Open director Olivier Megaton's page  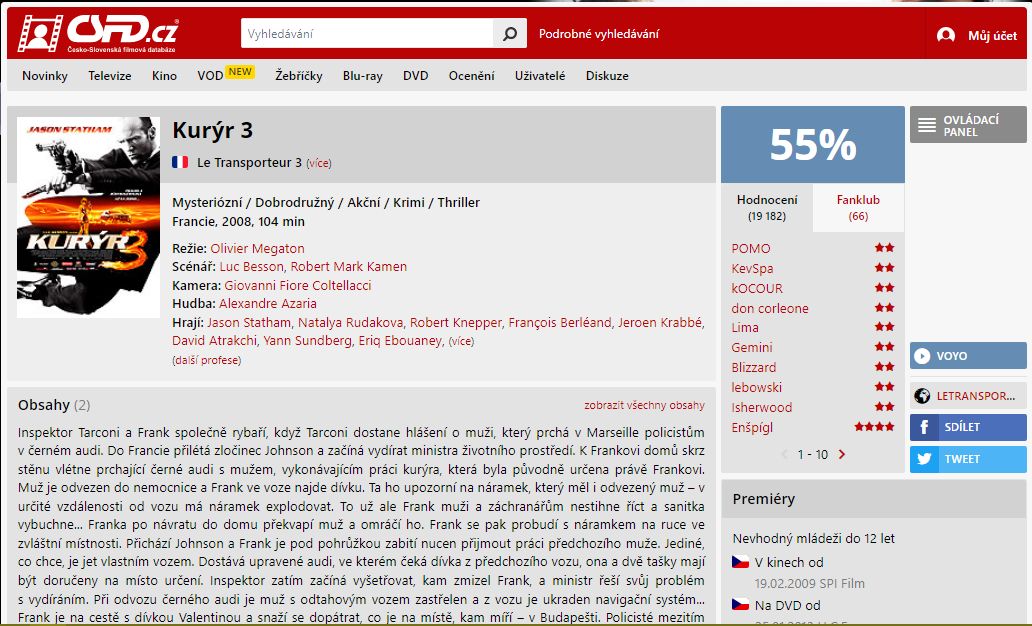pyautogui.click(x=257, y=248)
